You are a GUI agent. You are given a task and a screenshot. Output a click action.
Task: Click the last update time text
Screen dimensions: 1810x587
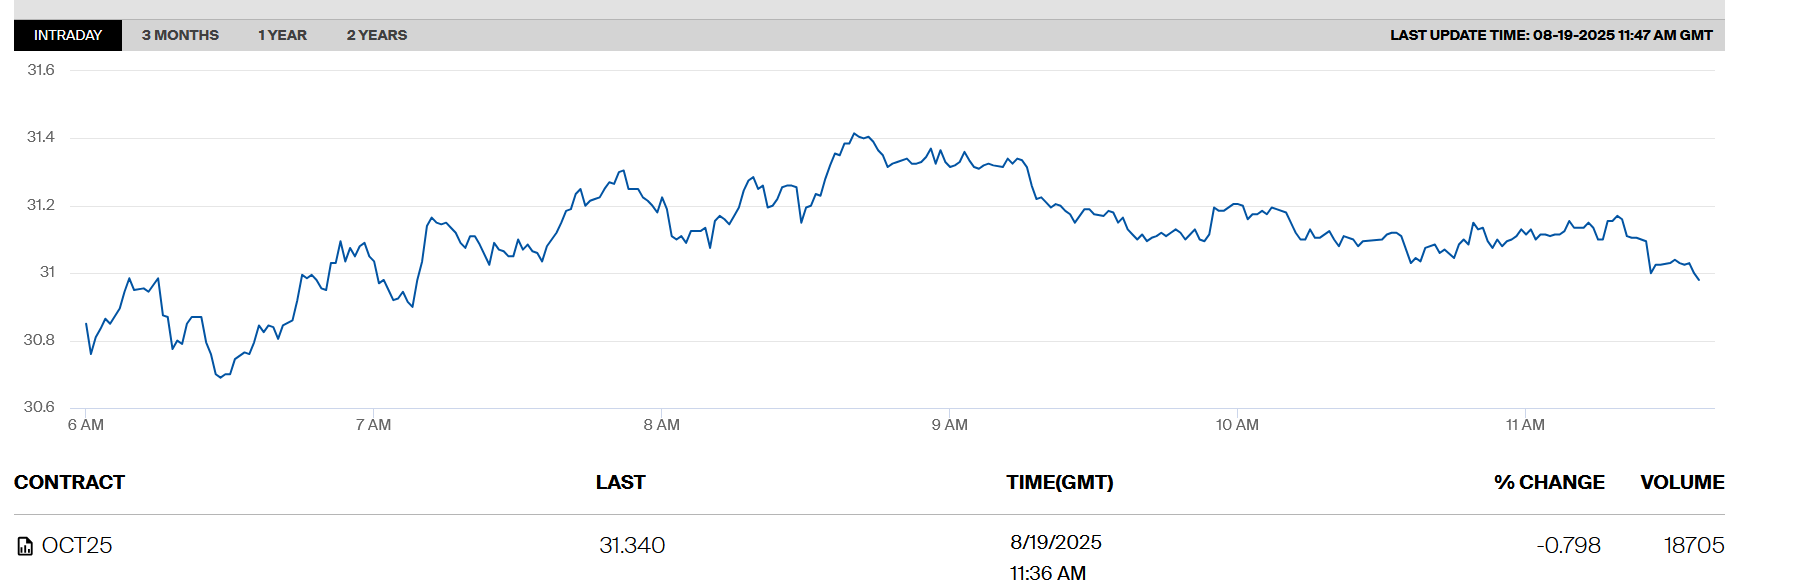tap(1551, 35)
